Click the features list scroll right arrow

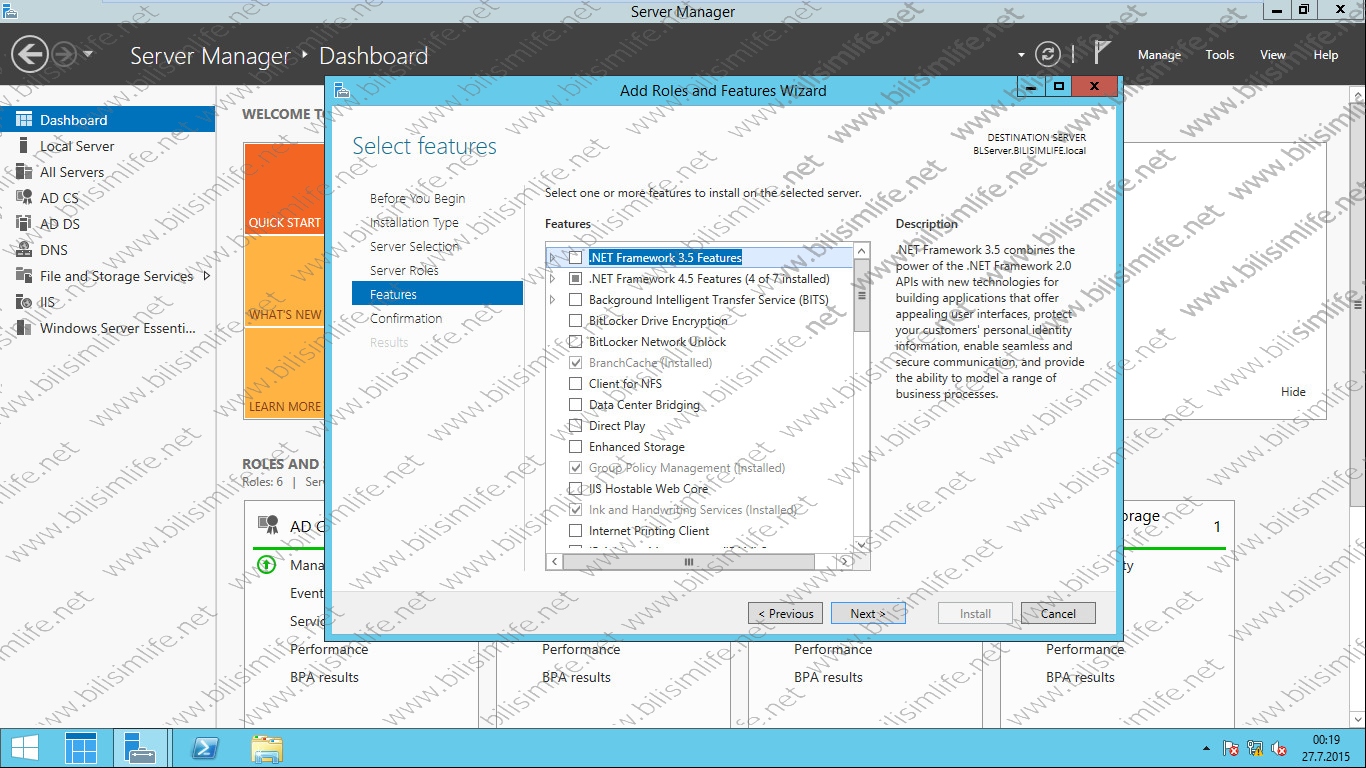click(845, 562)
